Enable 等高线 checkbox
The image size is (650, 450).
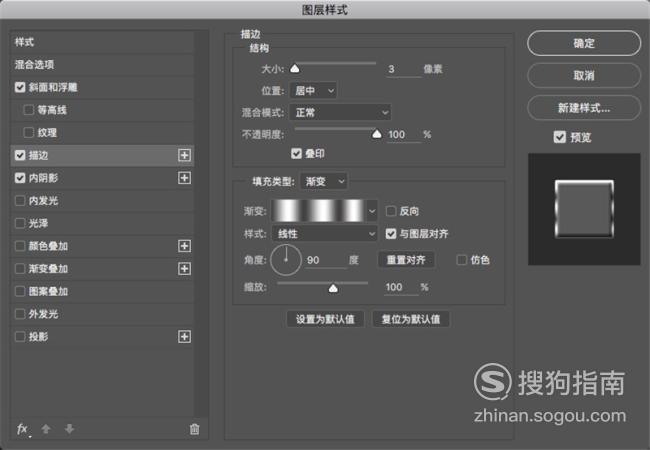(x=29, y=110)
